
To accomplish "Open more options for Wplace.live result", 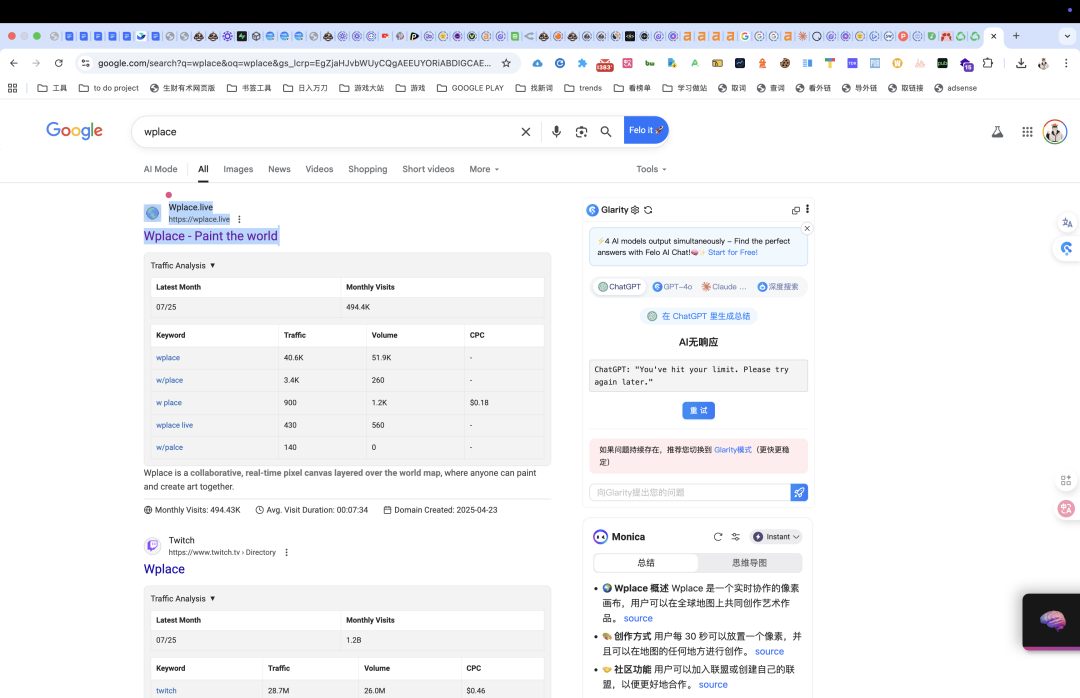I will [x=239, y=220].
